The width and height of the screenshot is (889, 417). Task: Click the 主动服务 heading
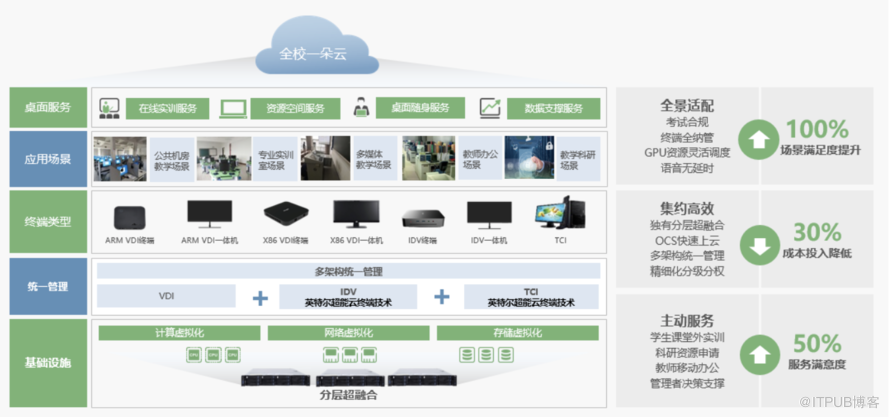687,321
